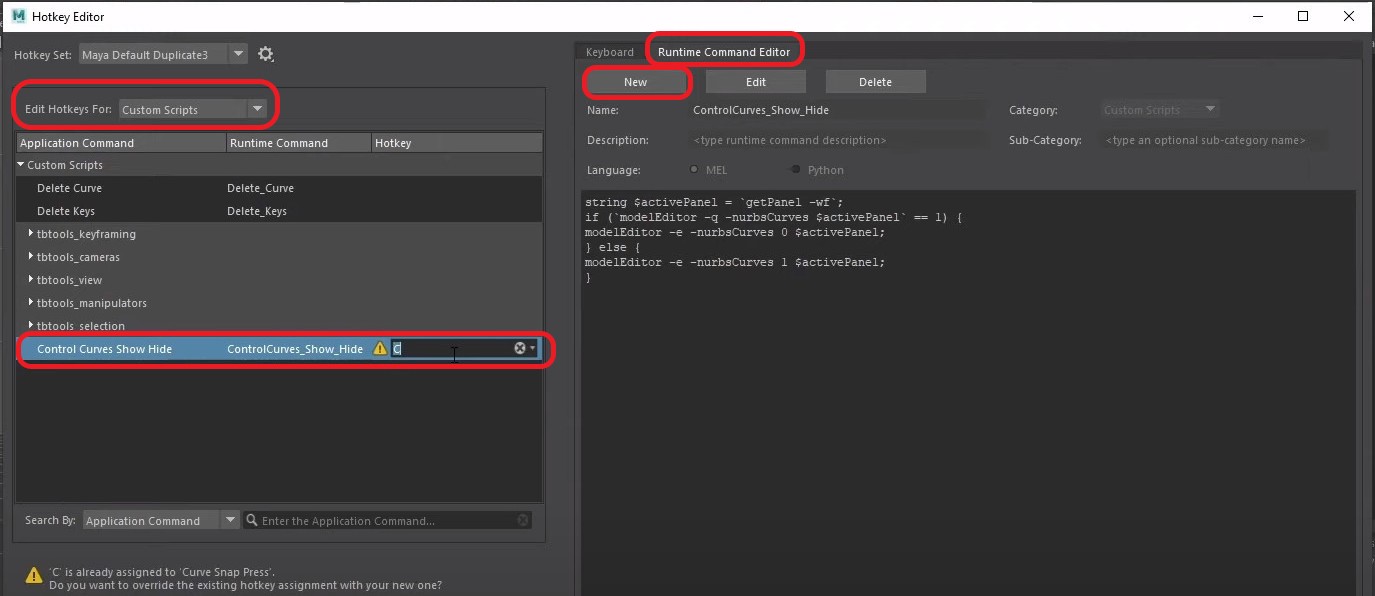Click the search magnifier icon

click(x=253, y=520)
